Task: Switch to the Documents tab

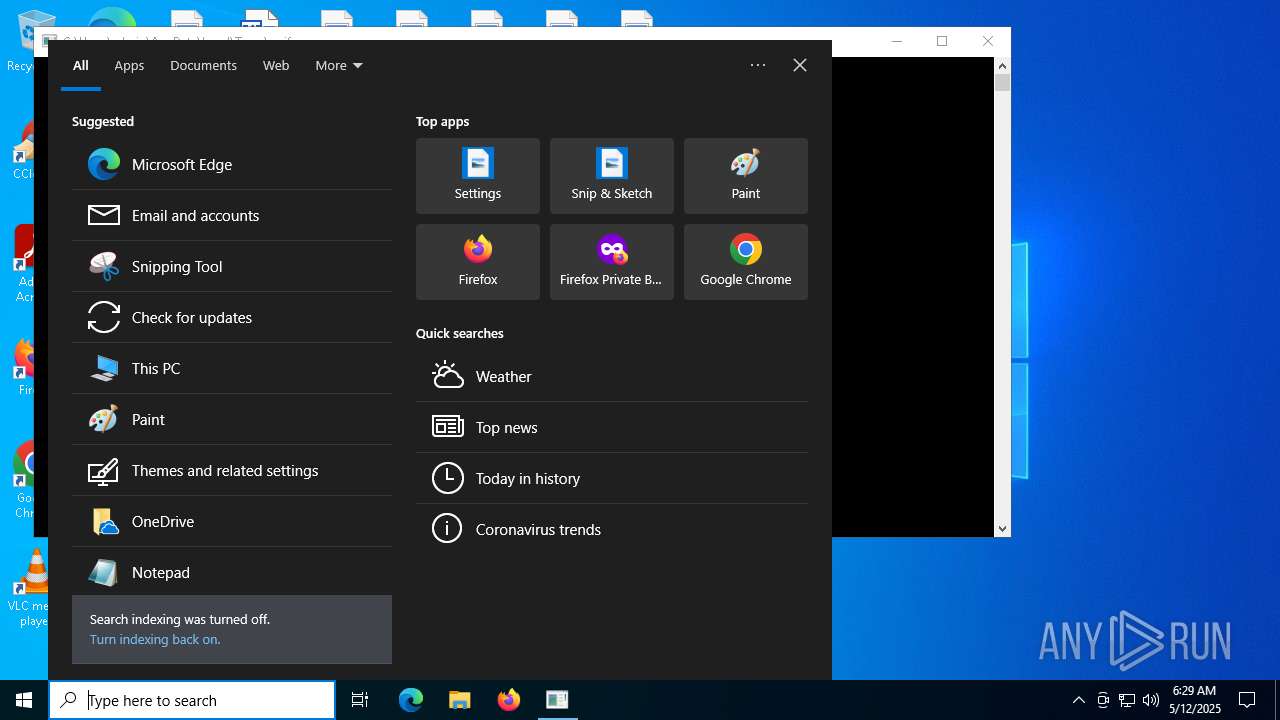Action: coord(203,65)
